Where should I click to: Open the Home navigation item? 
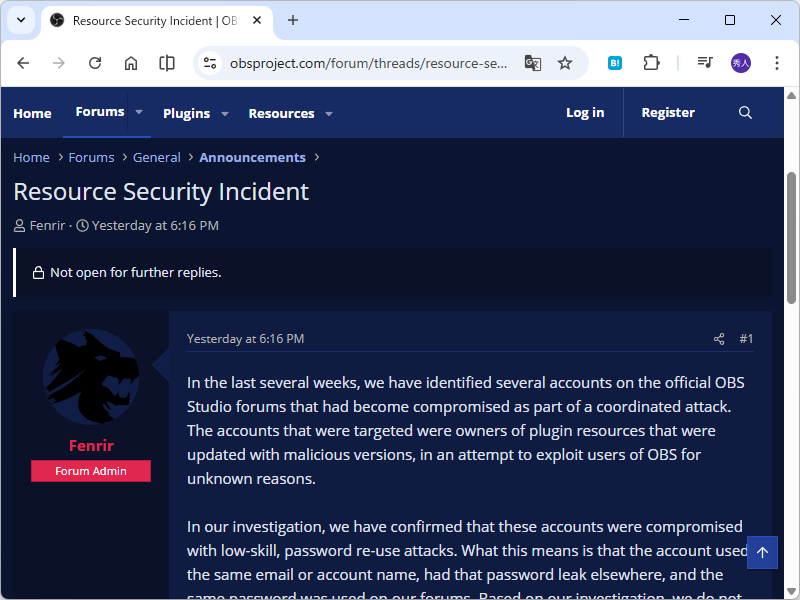[32, 114]
